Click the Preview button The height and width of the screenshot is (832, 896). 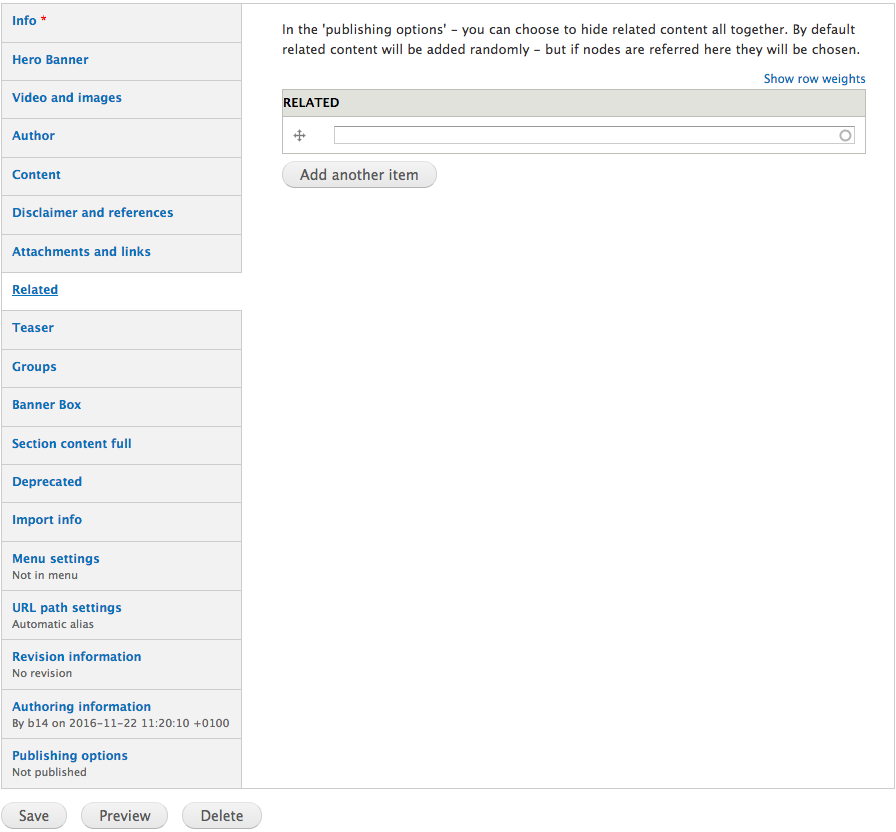125,816
